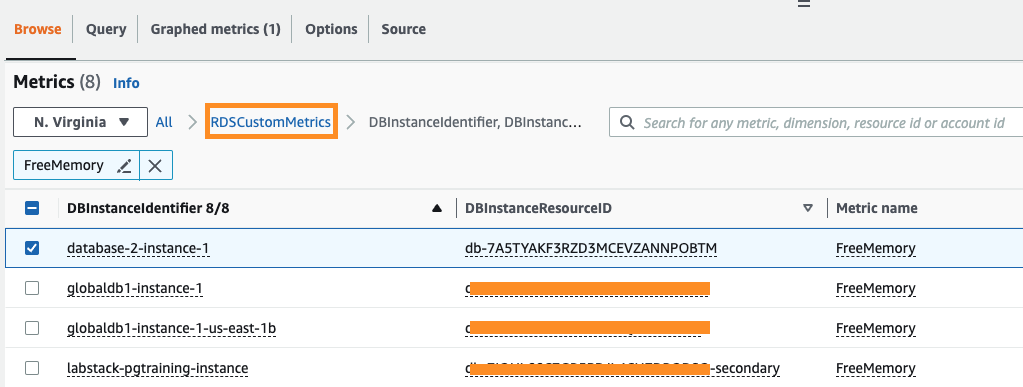The width and height of the screenshot is (1023, 387).
Task: Open database-2-instance-1 identifier
Action: pyautogui.click(x=138, y=248)
